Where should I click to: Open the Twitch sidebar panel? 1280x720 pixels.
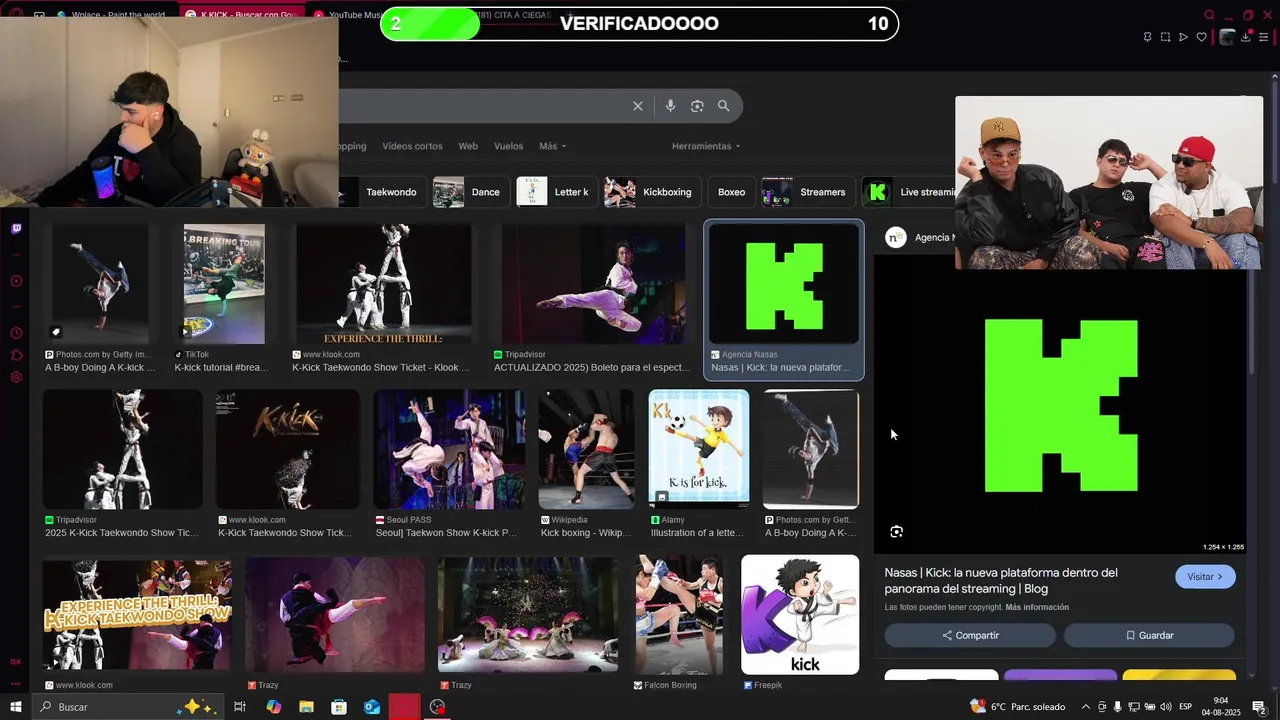pyautogui.click(x=16, y=229)
